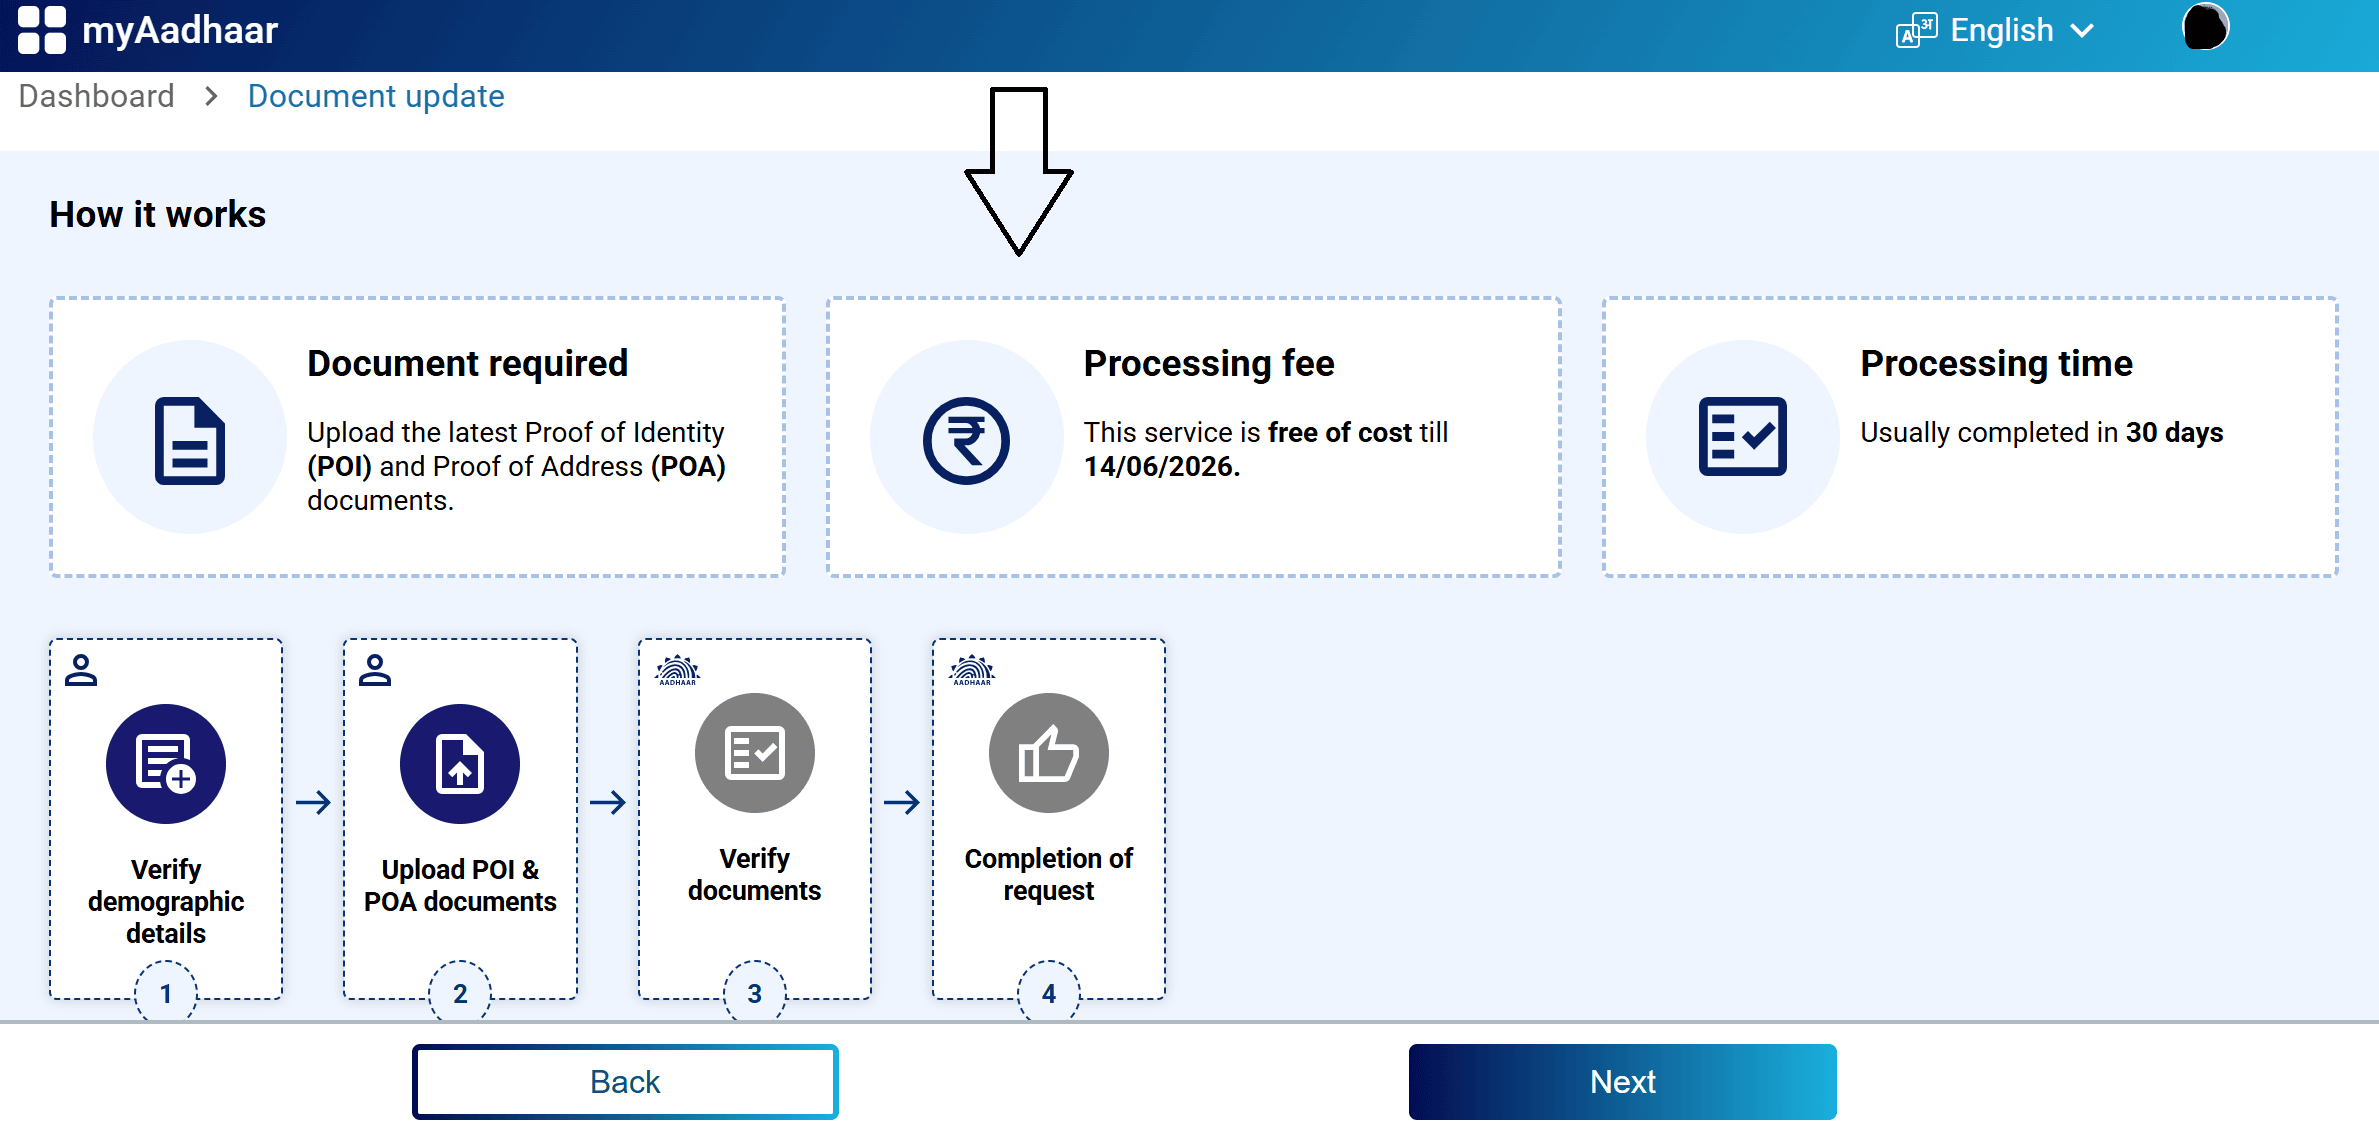Click the language translation icon in the header
Image resolution: width=2379 pixels, height=1135 pixels.
pos(1913,30)
